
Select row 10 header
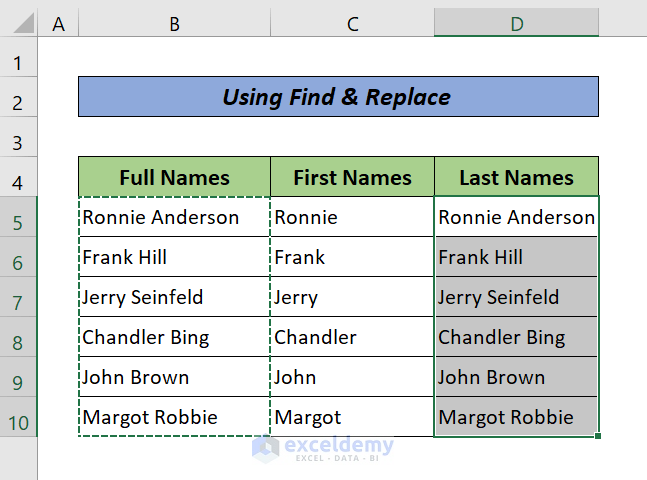click(x=18, y=421)
